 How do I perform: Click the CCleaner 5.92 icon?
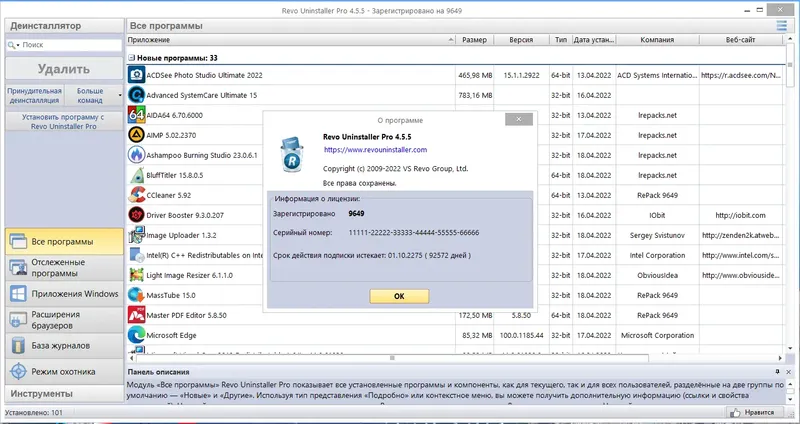tap(136, 195)
